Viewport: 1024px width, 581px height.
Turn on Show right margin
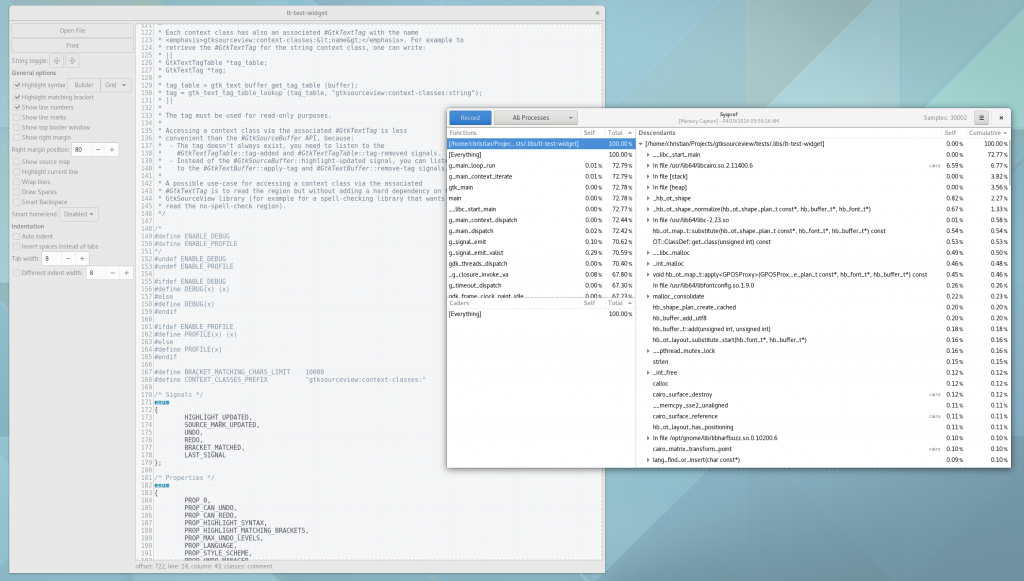(17, 138)
